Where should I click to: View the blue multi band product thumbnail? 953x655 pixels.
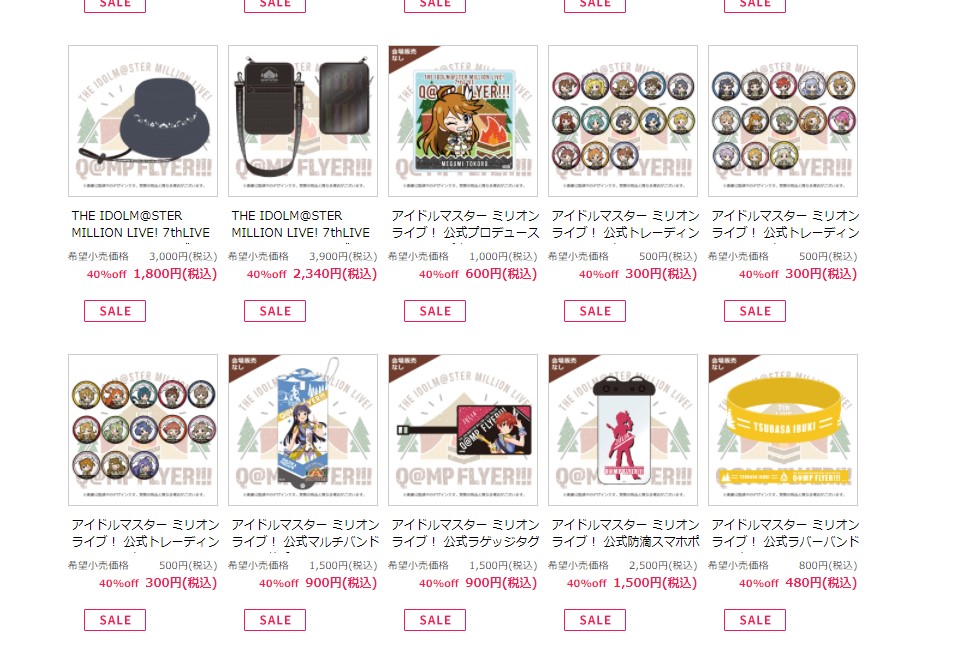pyautogui.click(x=303, y=430)
